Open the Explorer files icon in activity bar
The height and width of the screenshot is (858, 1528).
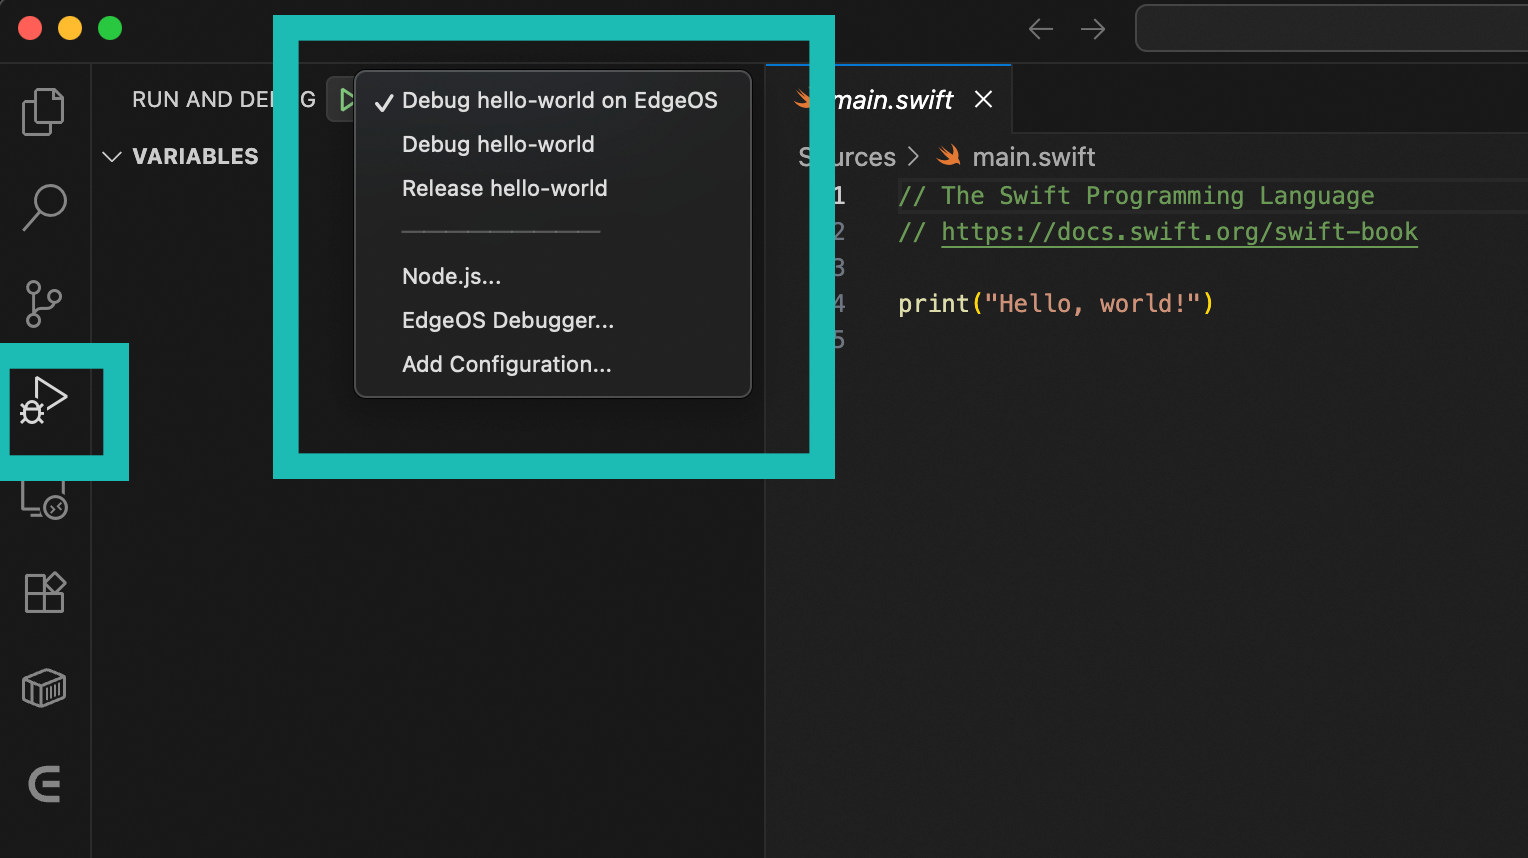coord(43,111)
